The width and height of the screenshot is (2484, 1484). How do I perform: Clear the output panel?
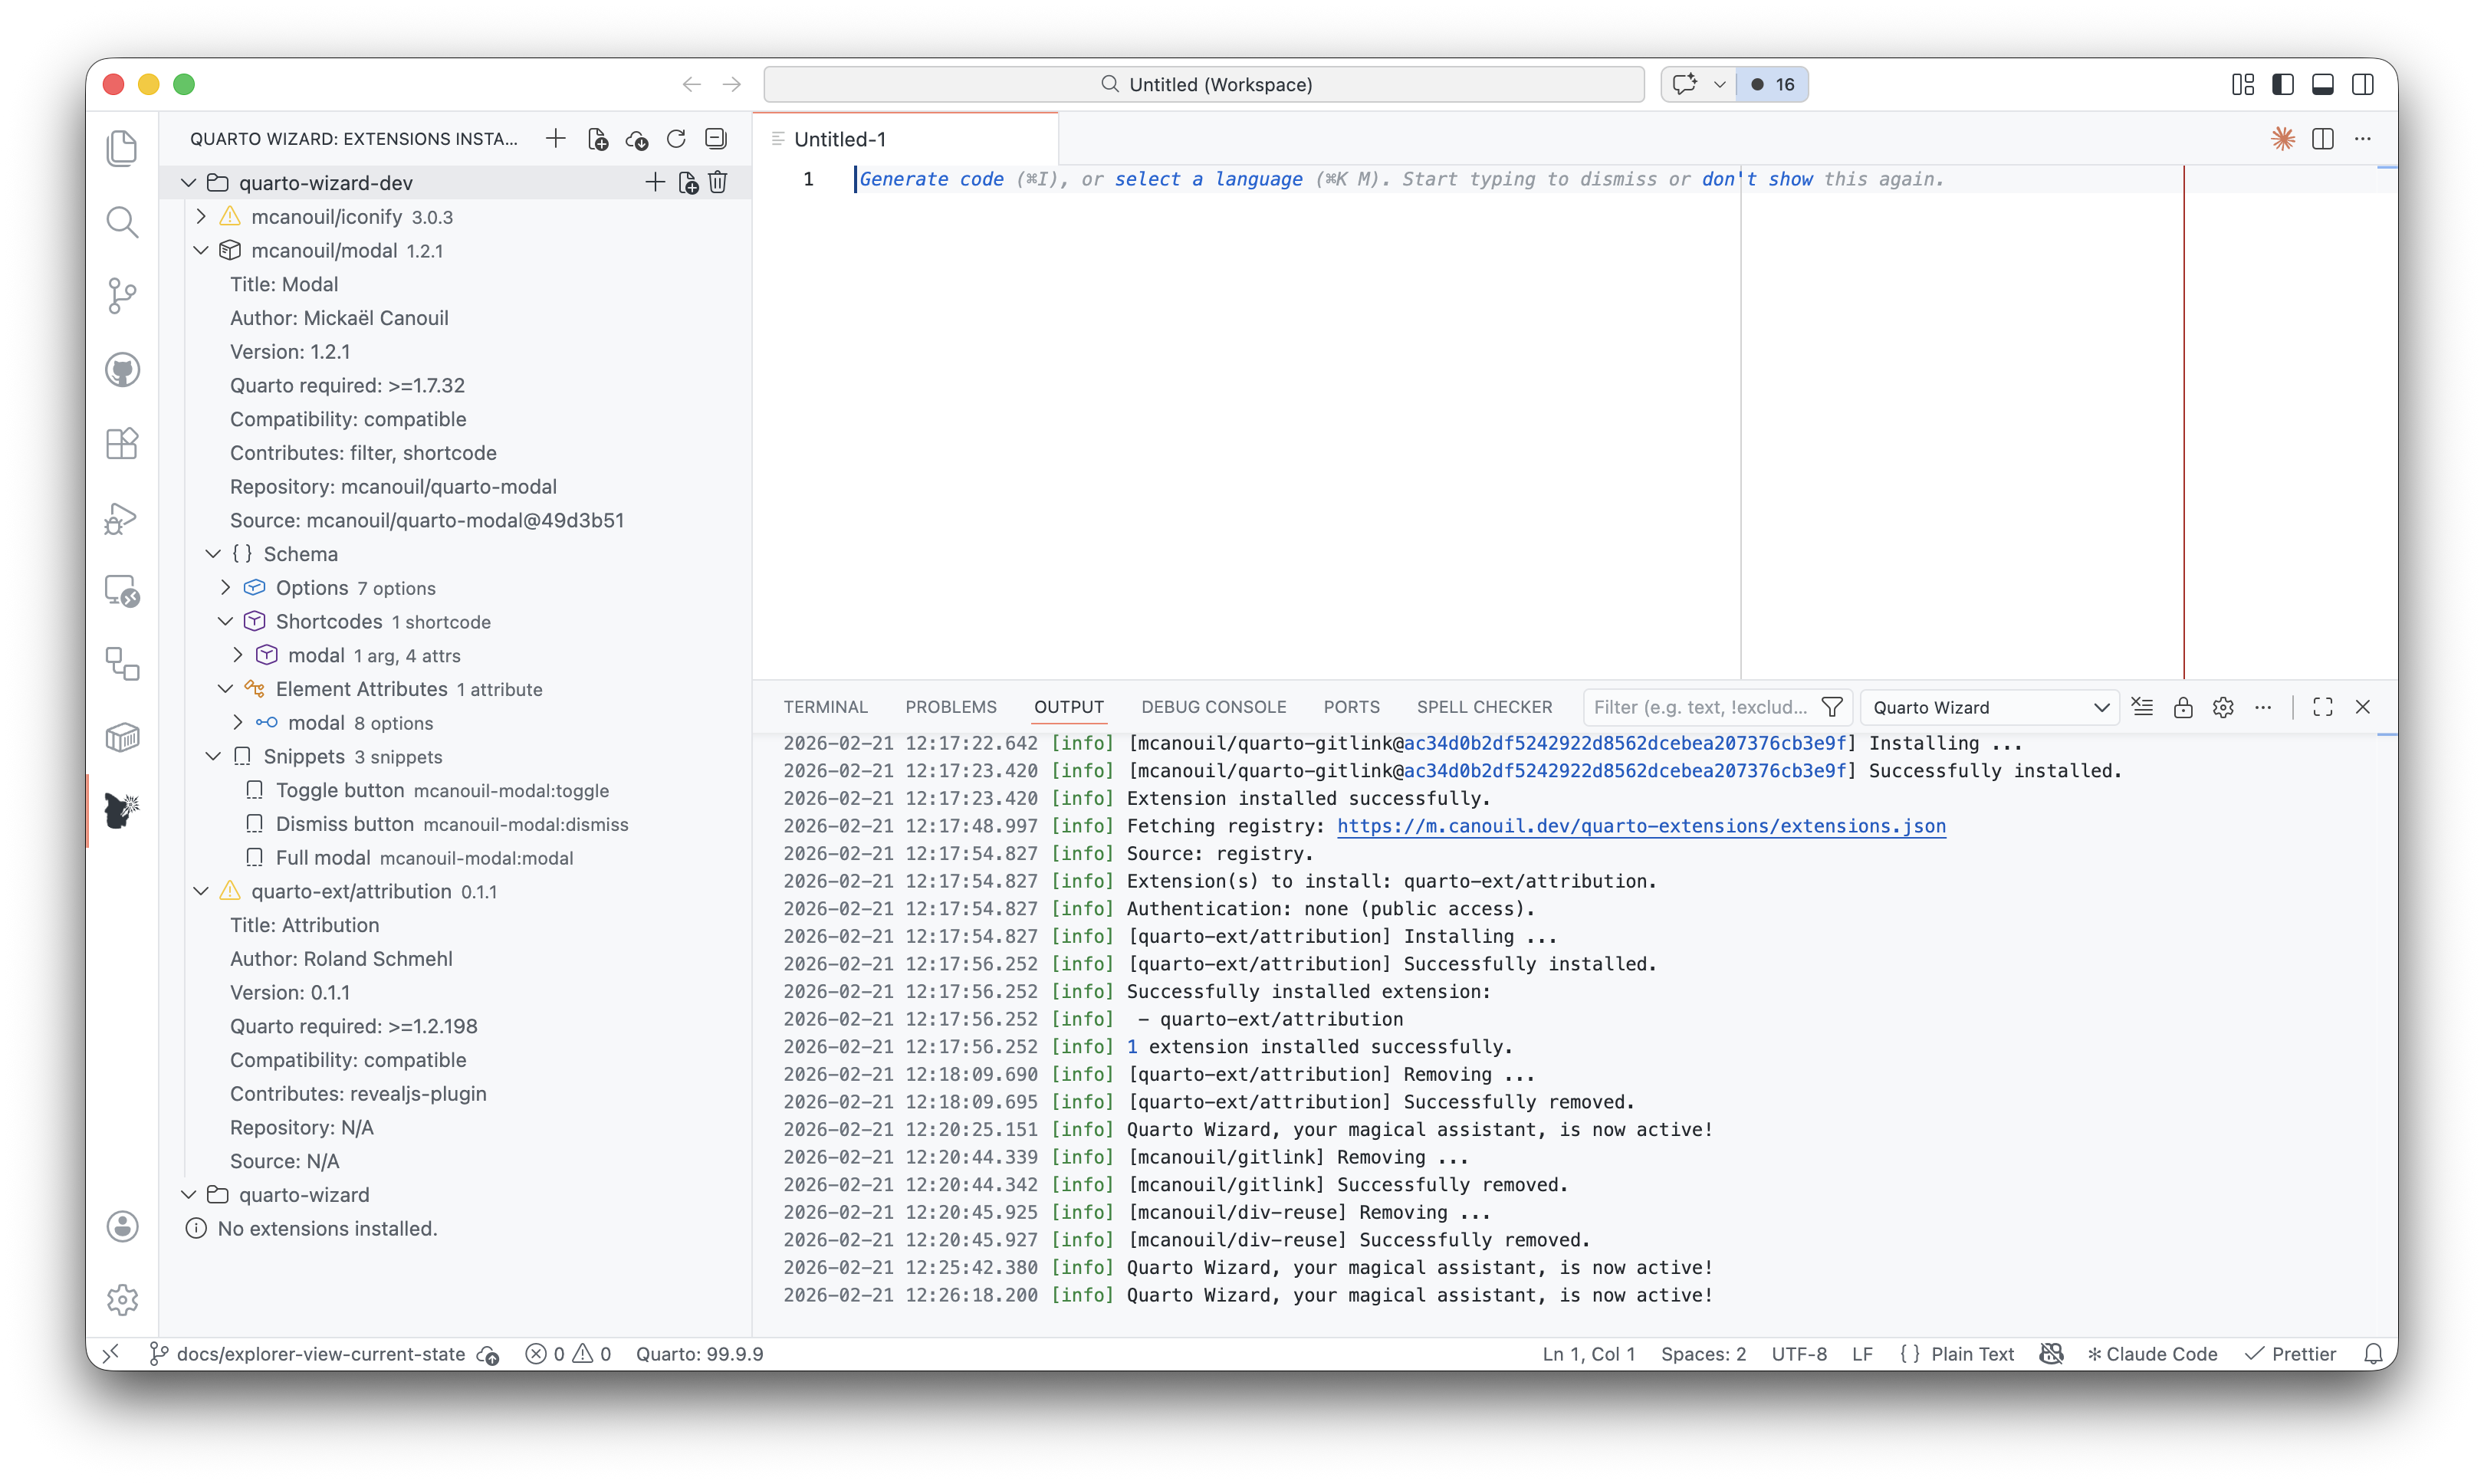click(2142, 707)
